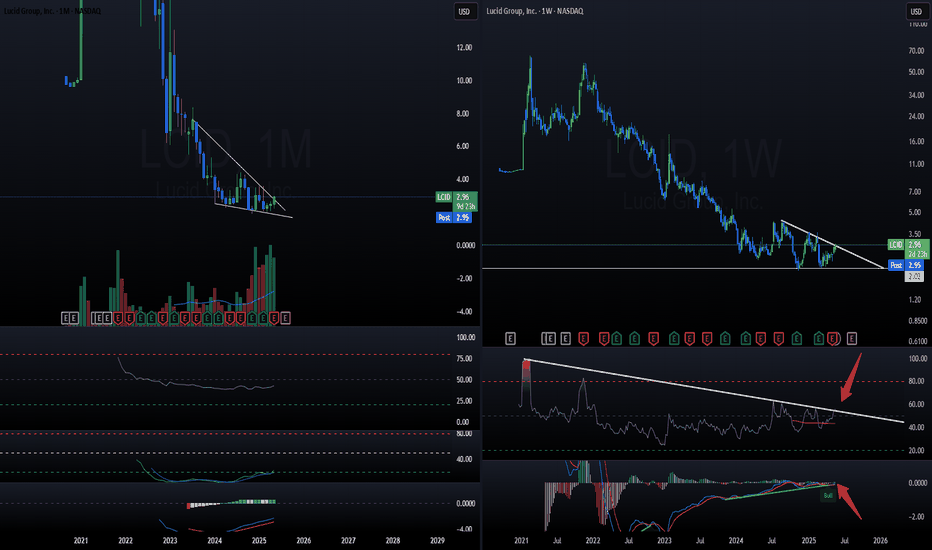Click the first gray earnings E marker, weekly chart
This screenshot has height=550, width=932.
pos(510,338)
